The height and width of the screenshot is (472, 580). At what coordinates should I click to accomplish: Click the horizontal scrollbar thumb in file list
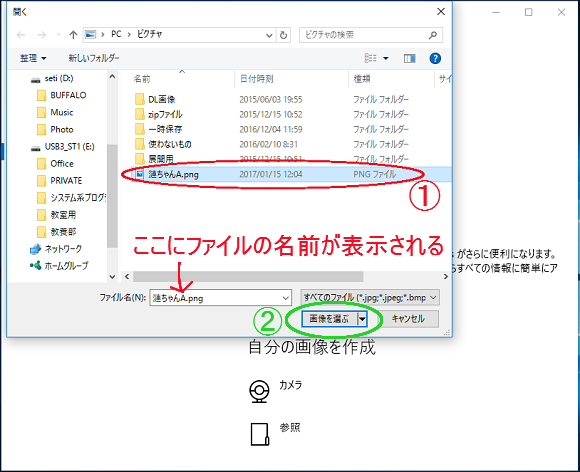click(x=248, y=277)
